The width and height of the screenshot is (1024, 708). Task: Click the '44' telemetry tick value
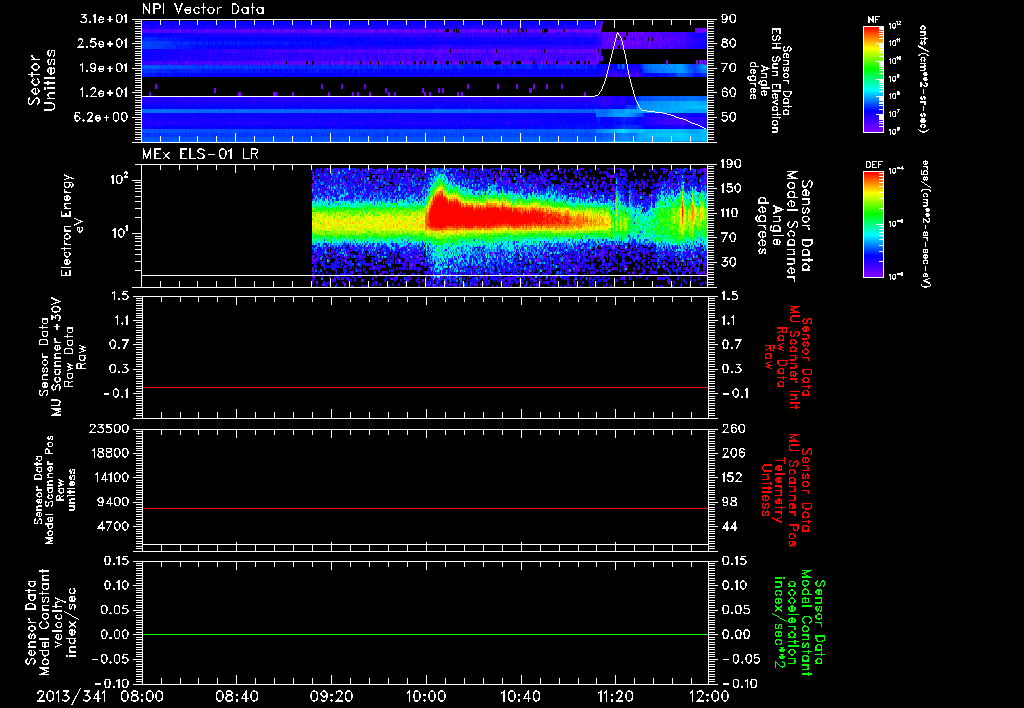pyautogui.click(x=729, y=526)
